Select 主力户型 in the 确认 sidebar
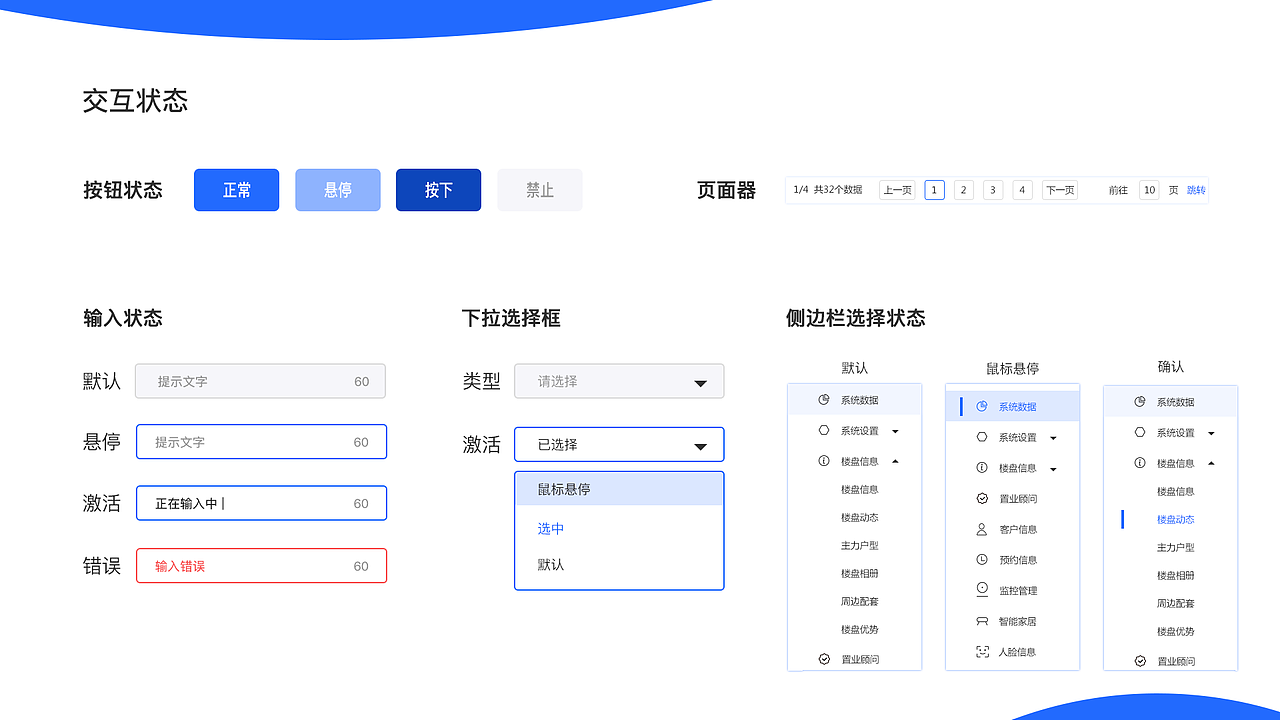1280x720 pixels. (1176, 548)
